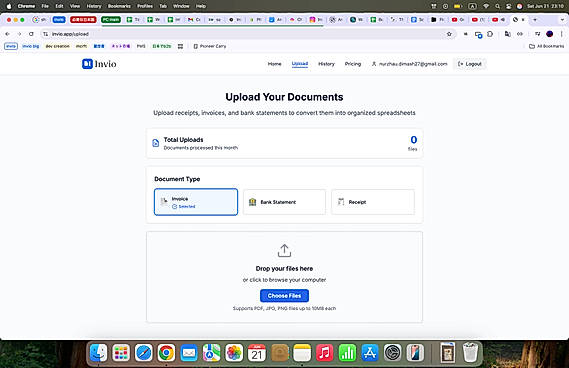Screen dimensions: 569x368
Task: Expand the All Bookmarks folder
Action: (547, 46)
